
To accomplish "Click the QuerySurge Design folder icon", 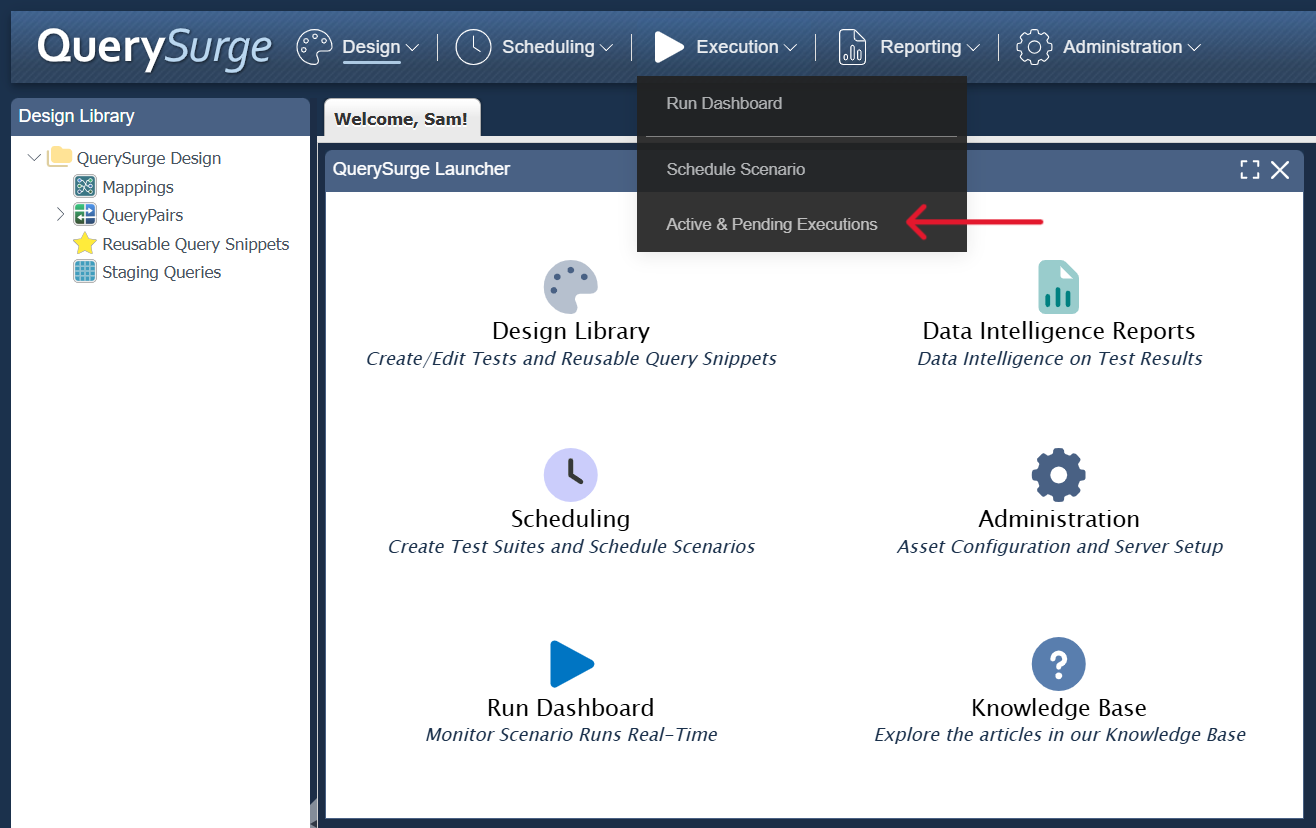I will (x=60, y=157).
